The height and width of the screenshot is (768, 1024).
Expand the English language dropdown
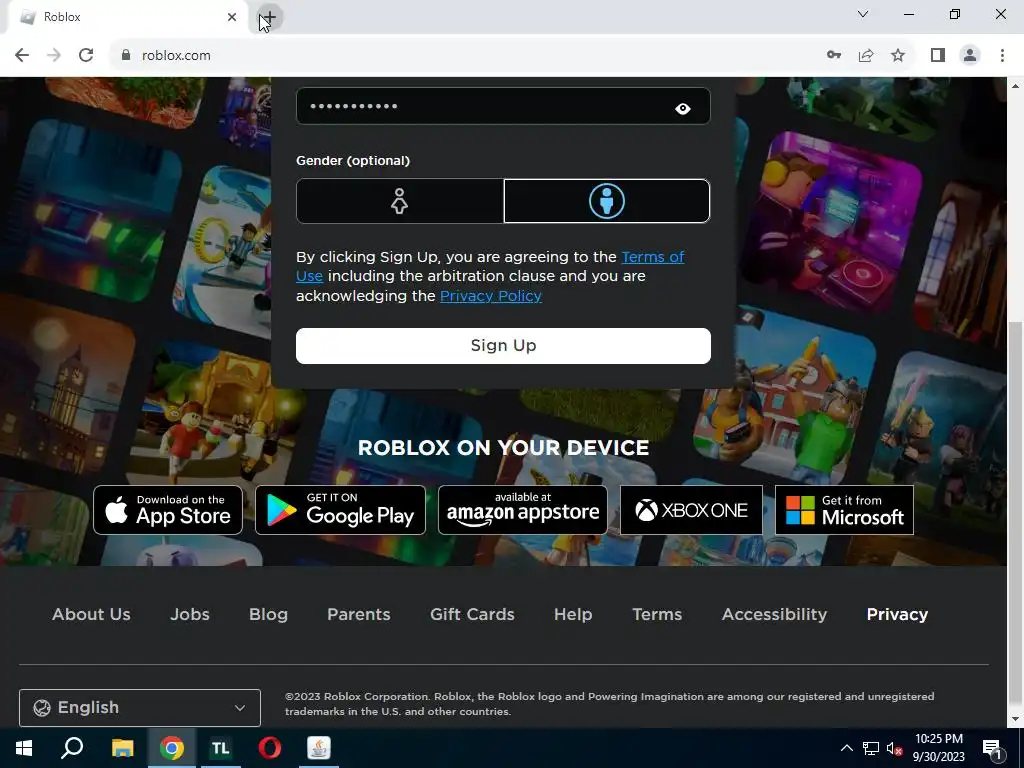pyautogui.click(x=140, y=708)
